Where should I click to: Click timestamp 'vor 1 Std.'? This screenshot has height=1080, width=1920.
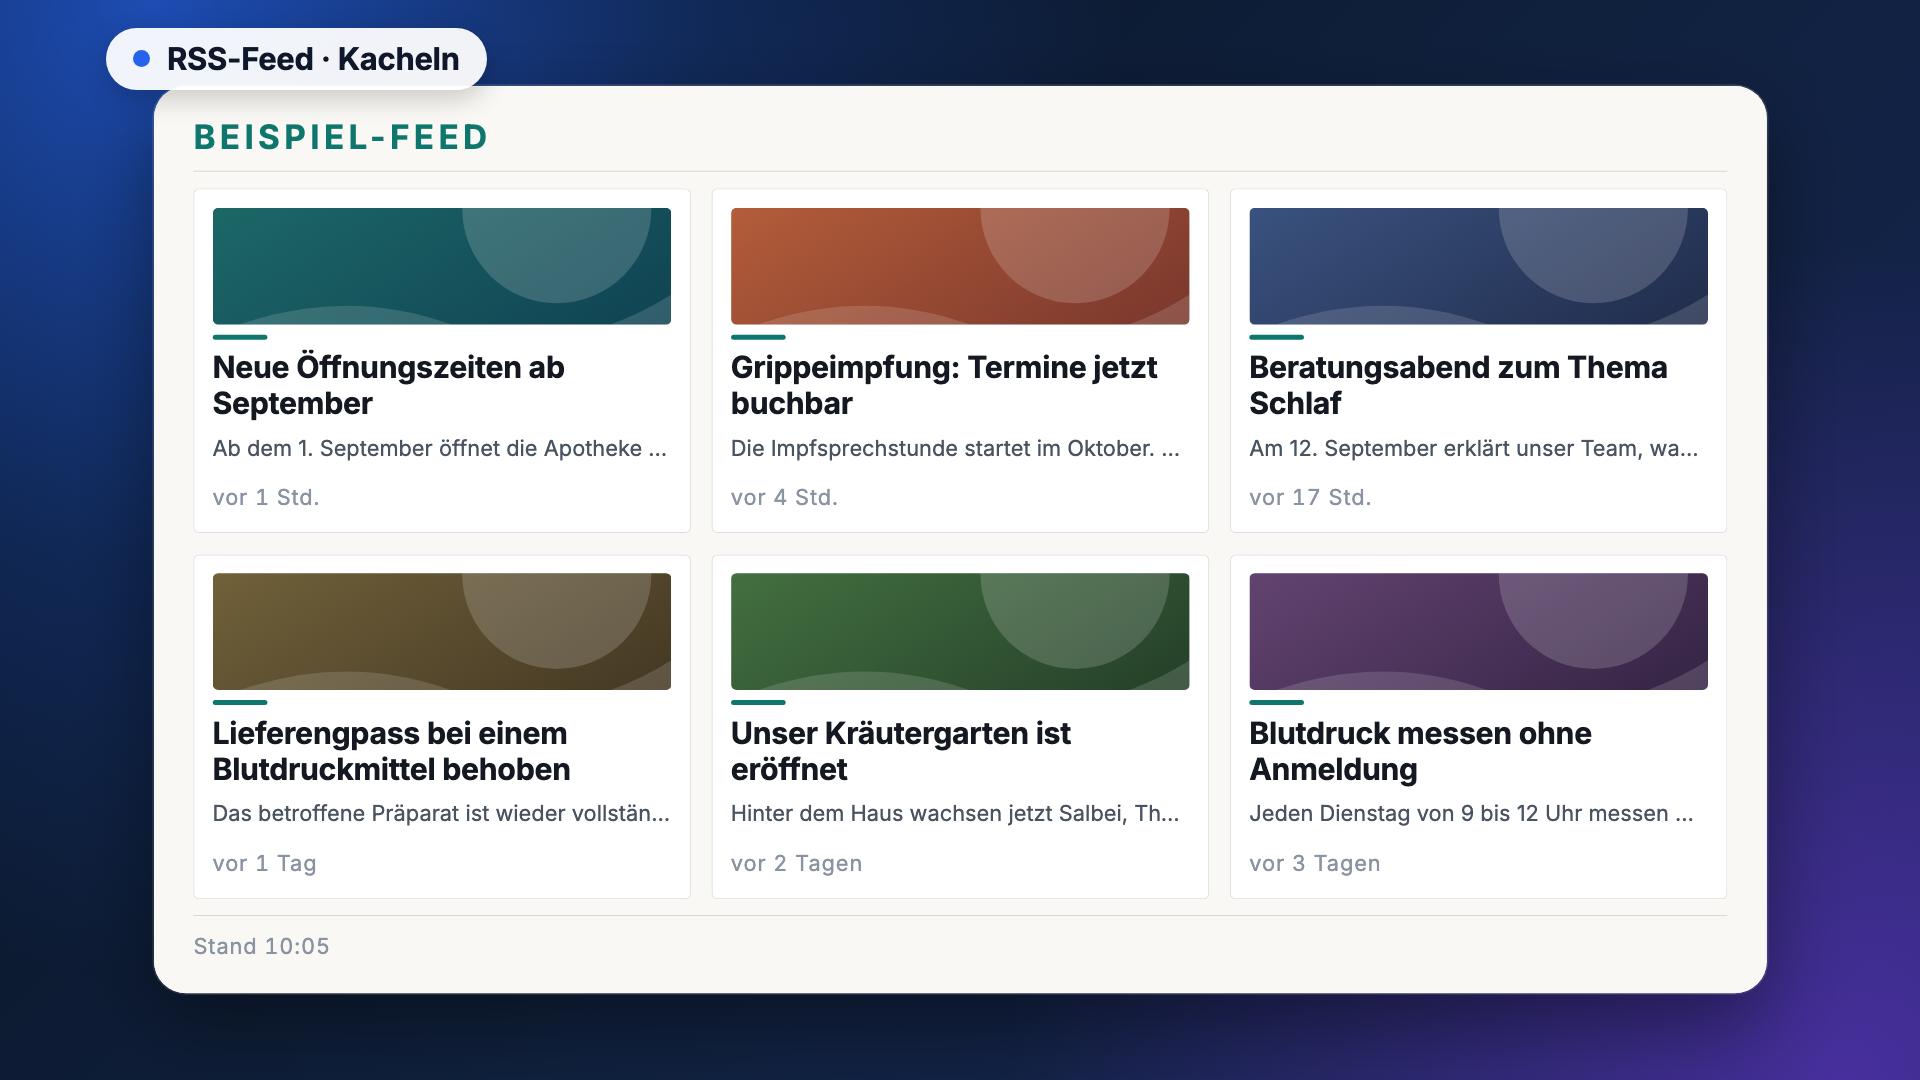[266, 497]
